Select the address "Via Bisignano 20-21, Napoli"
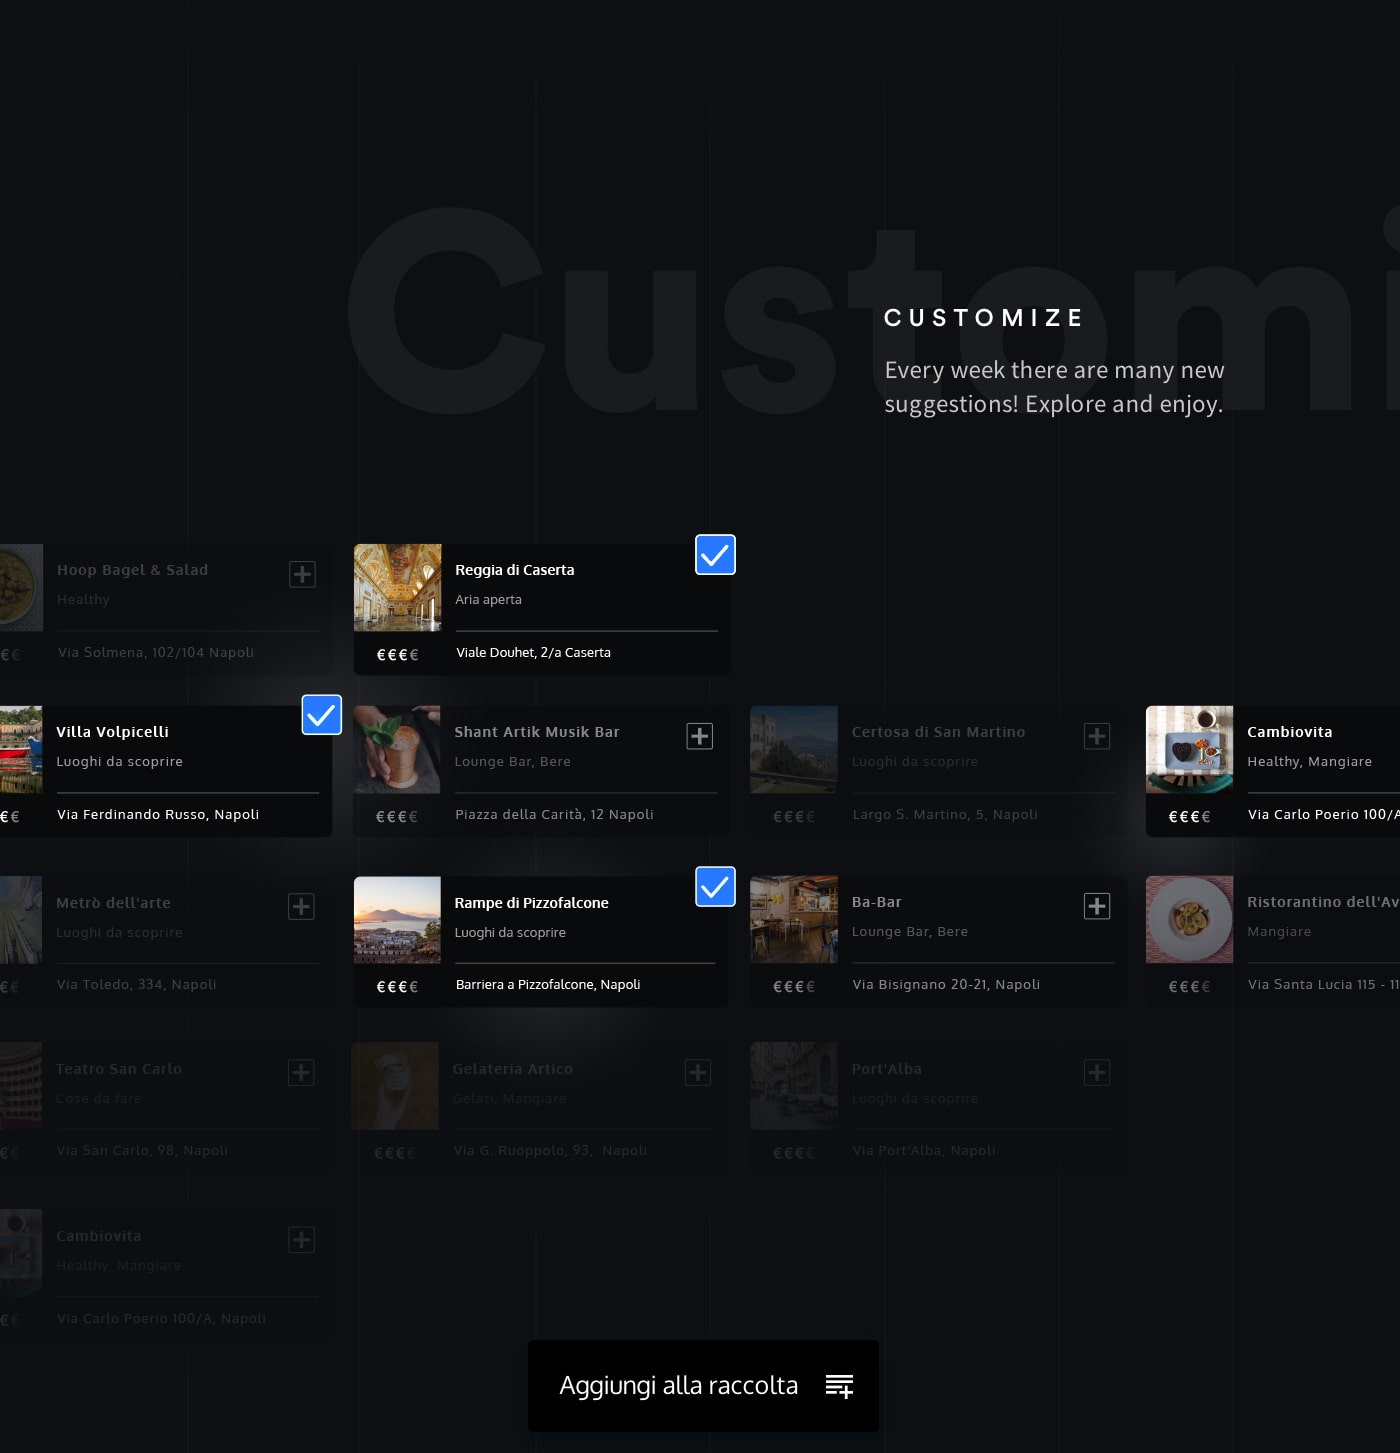This screenshot has height=1453, width=1400. pyautogui.click(x=946, y=985)
